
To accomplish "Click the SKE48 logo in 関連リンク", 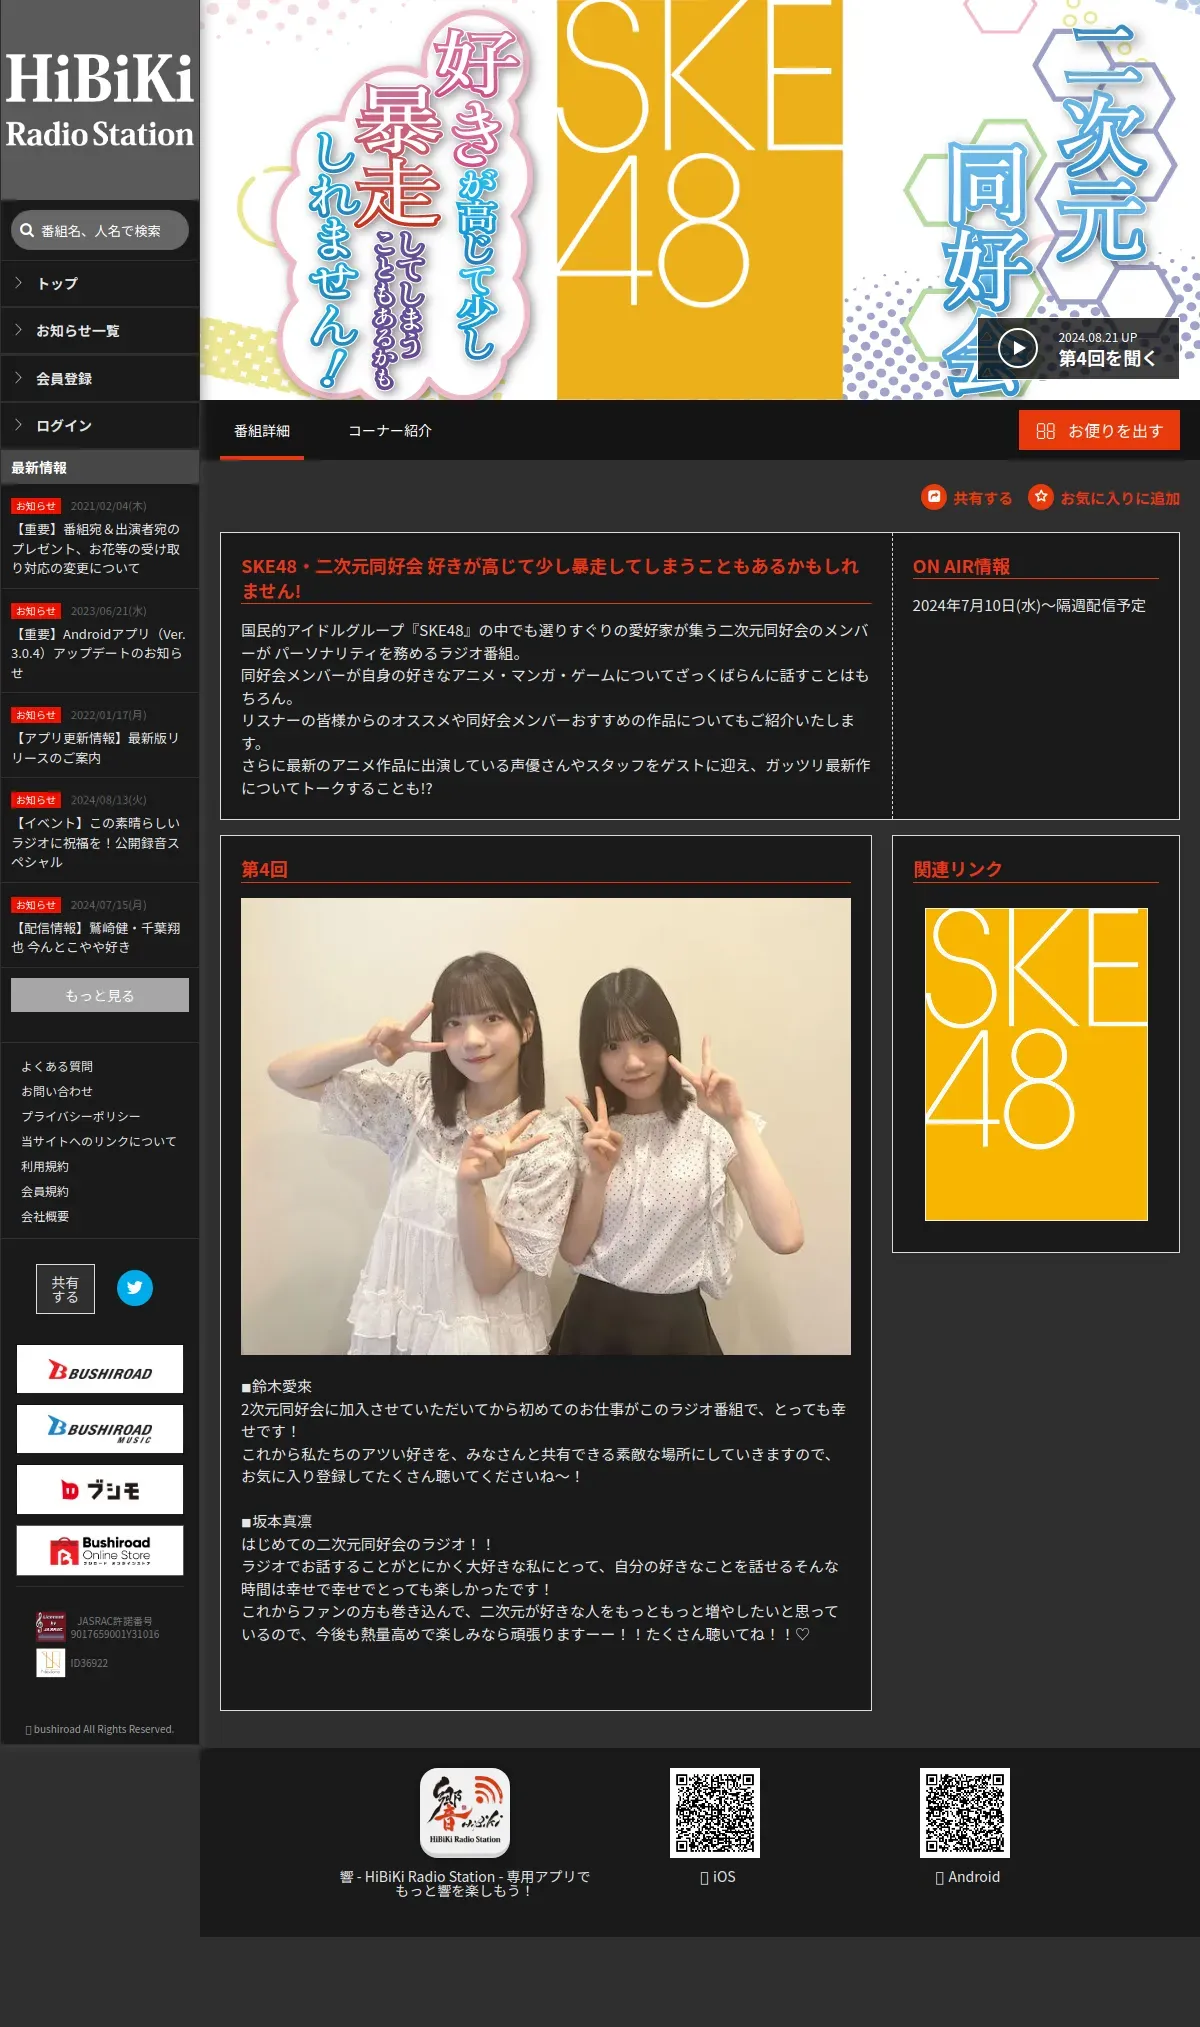I will 1036,1064.
